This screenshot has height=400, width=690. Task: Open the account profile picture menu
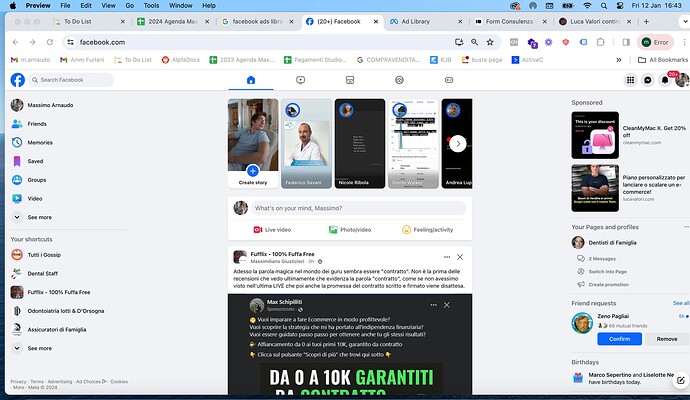[682, 80]
